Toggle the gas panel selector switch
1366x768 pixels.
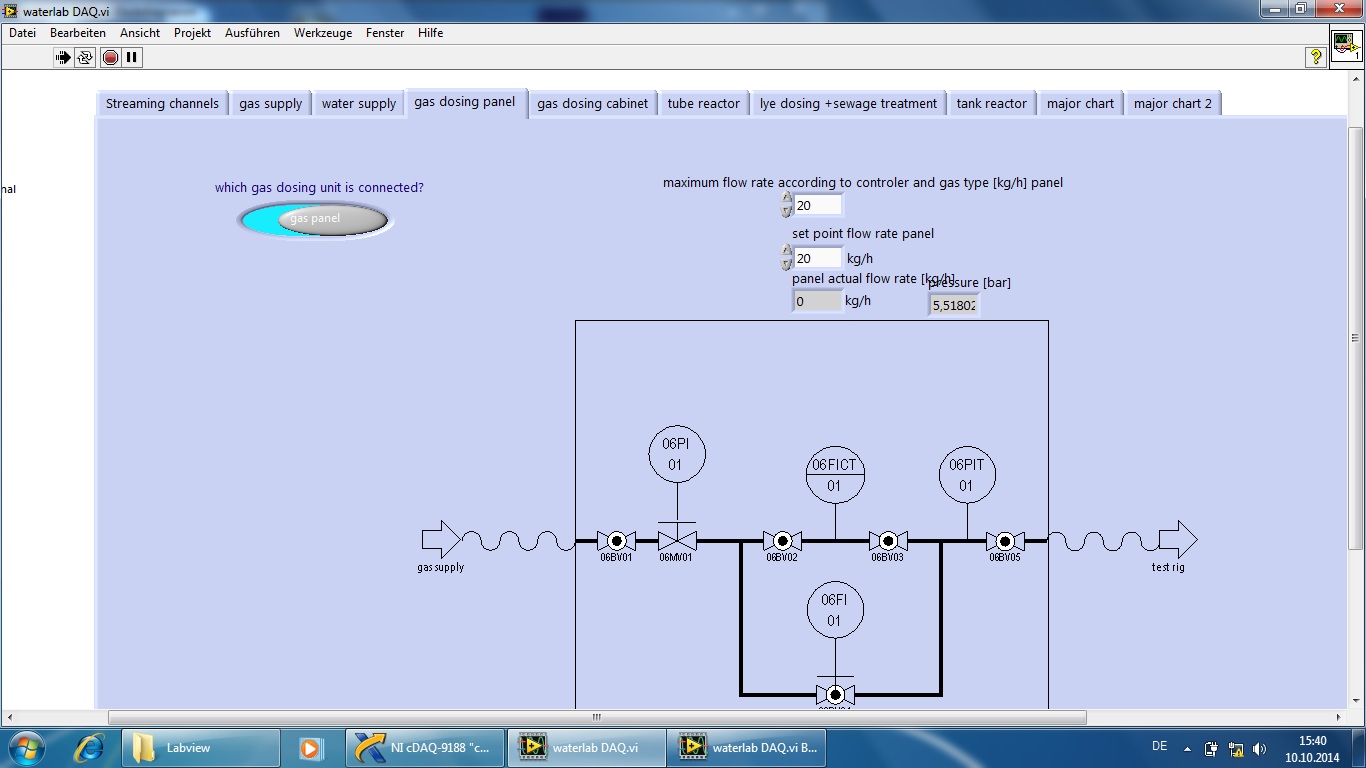click(315, 219)
